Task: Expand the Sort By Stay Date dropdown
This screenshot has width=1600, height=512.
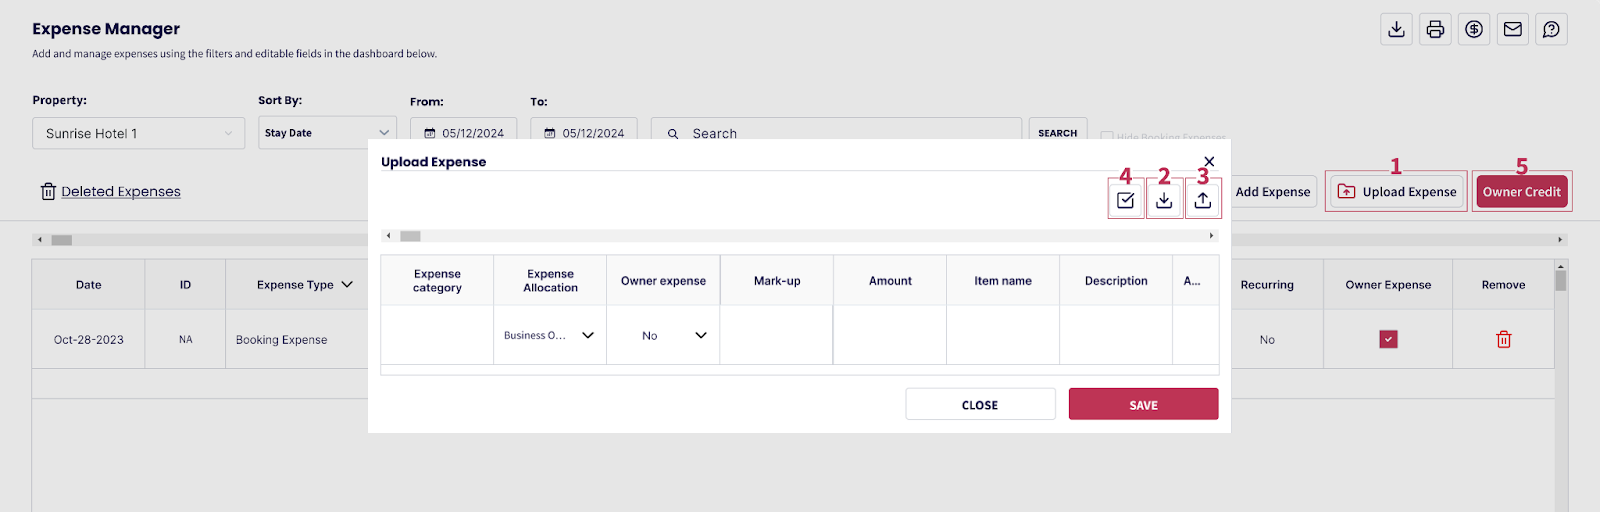Action: point(327,133)
